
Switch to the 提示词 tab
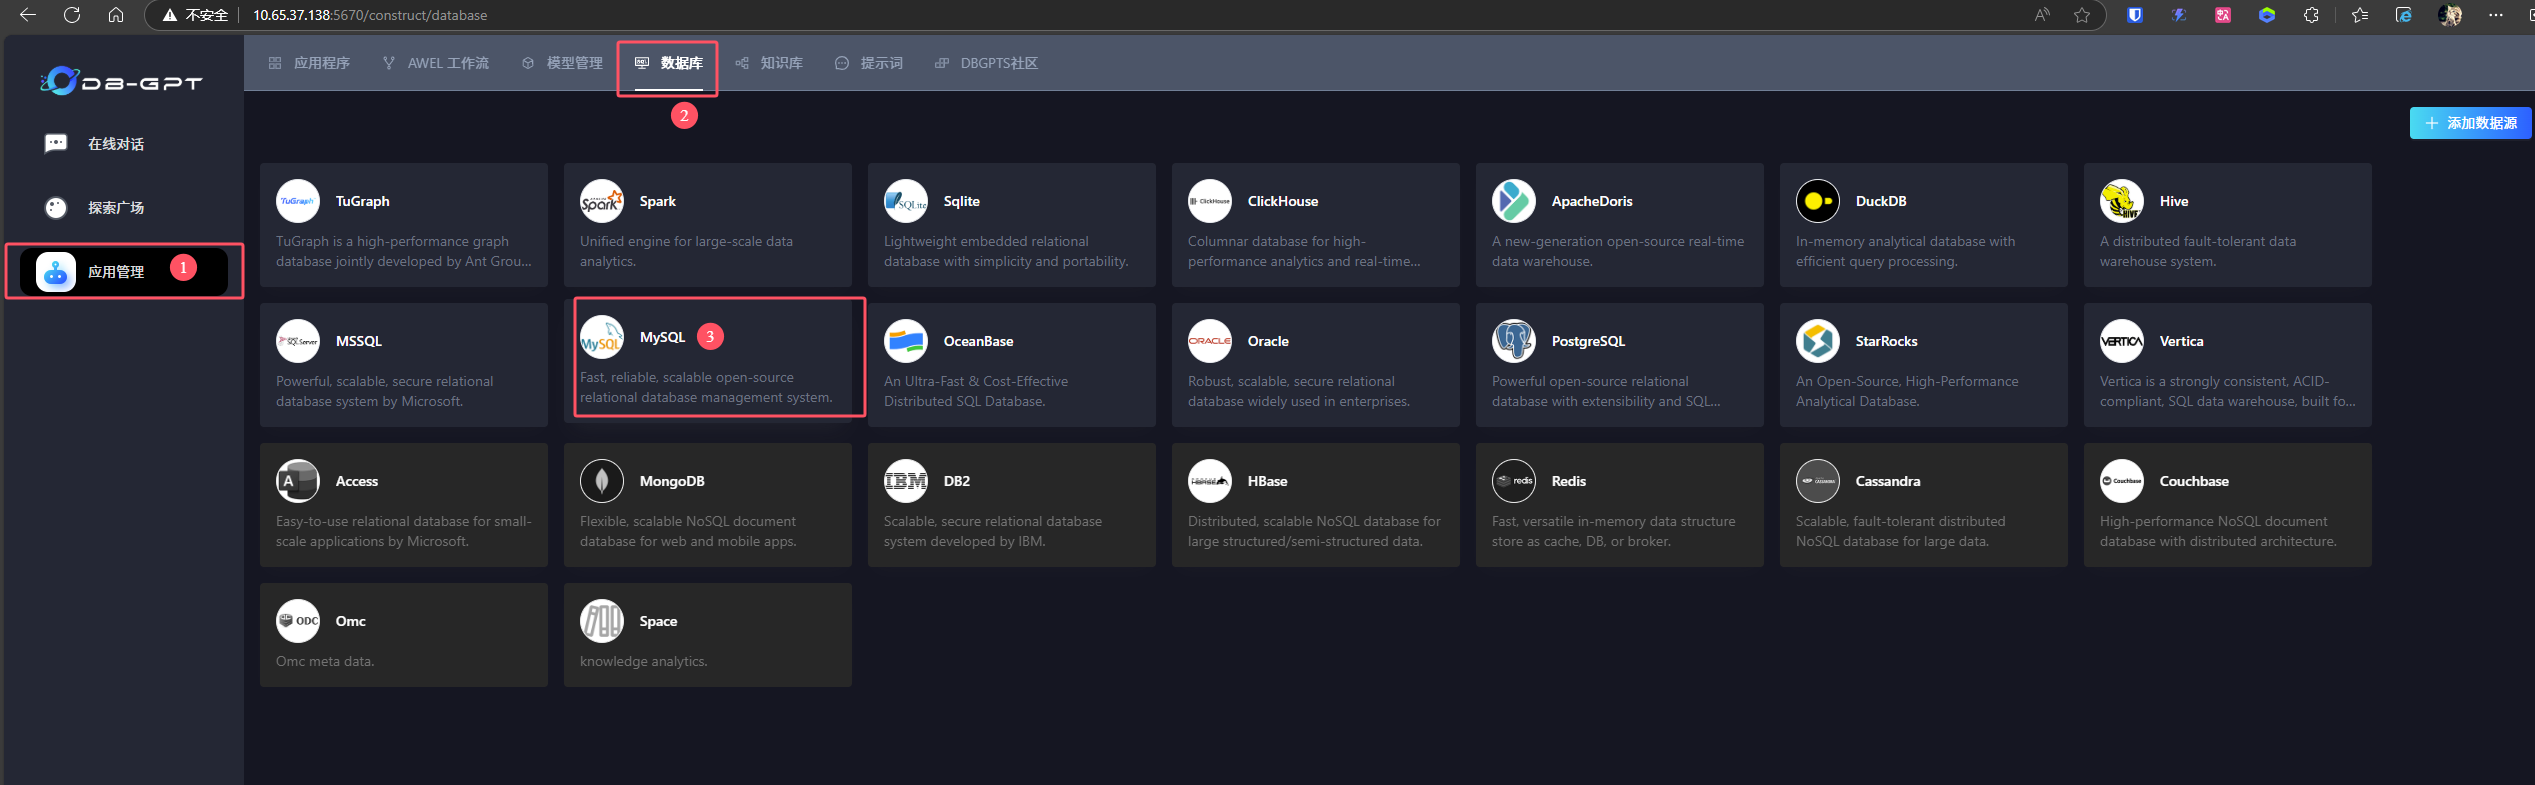pyautogui.click(x=869, y=63)
